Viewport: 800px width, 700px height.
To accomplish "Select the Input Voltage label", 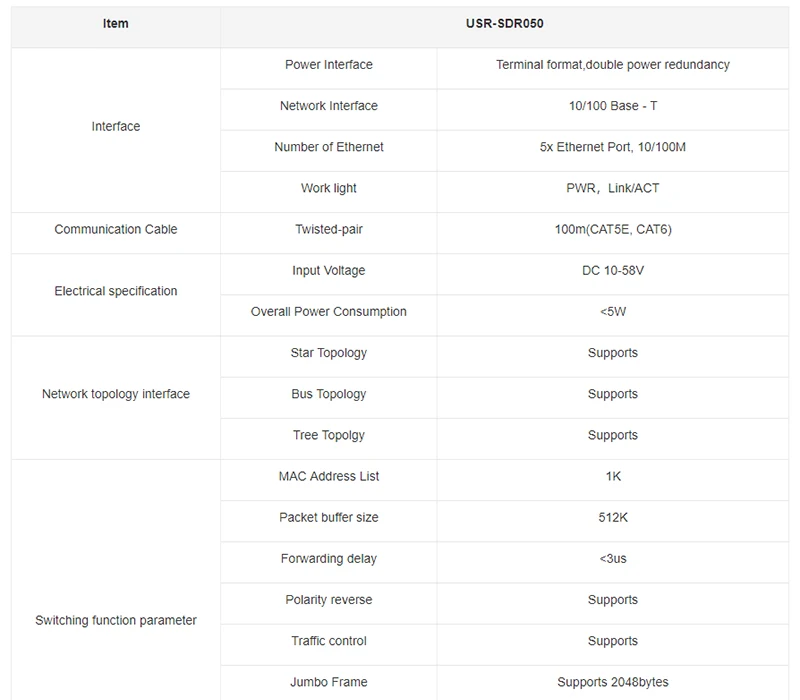I will click(329, 270).
